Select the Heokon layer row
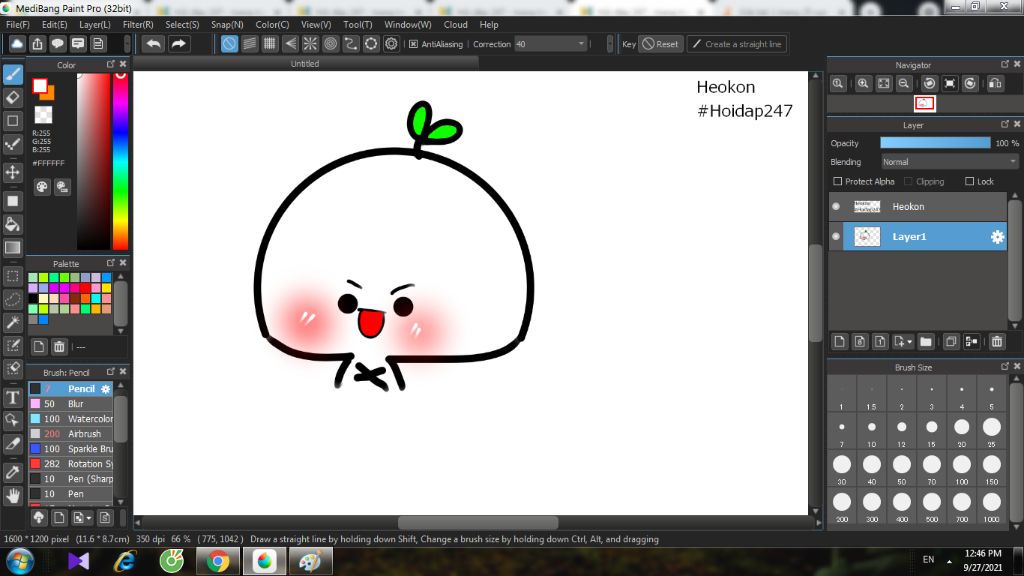This screenshot has width=1024, height=576. (918, 206)
